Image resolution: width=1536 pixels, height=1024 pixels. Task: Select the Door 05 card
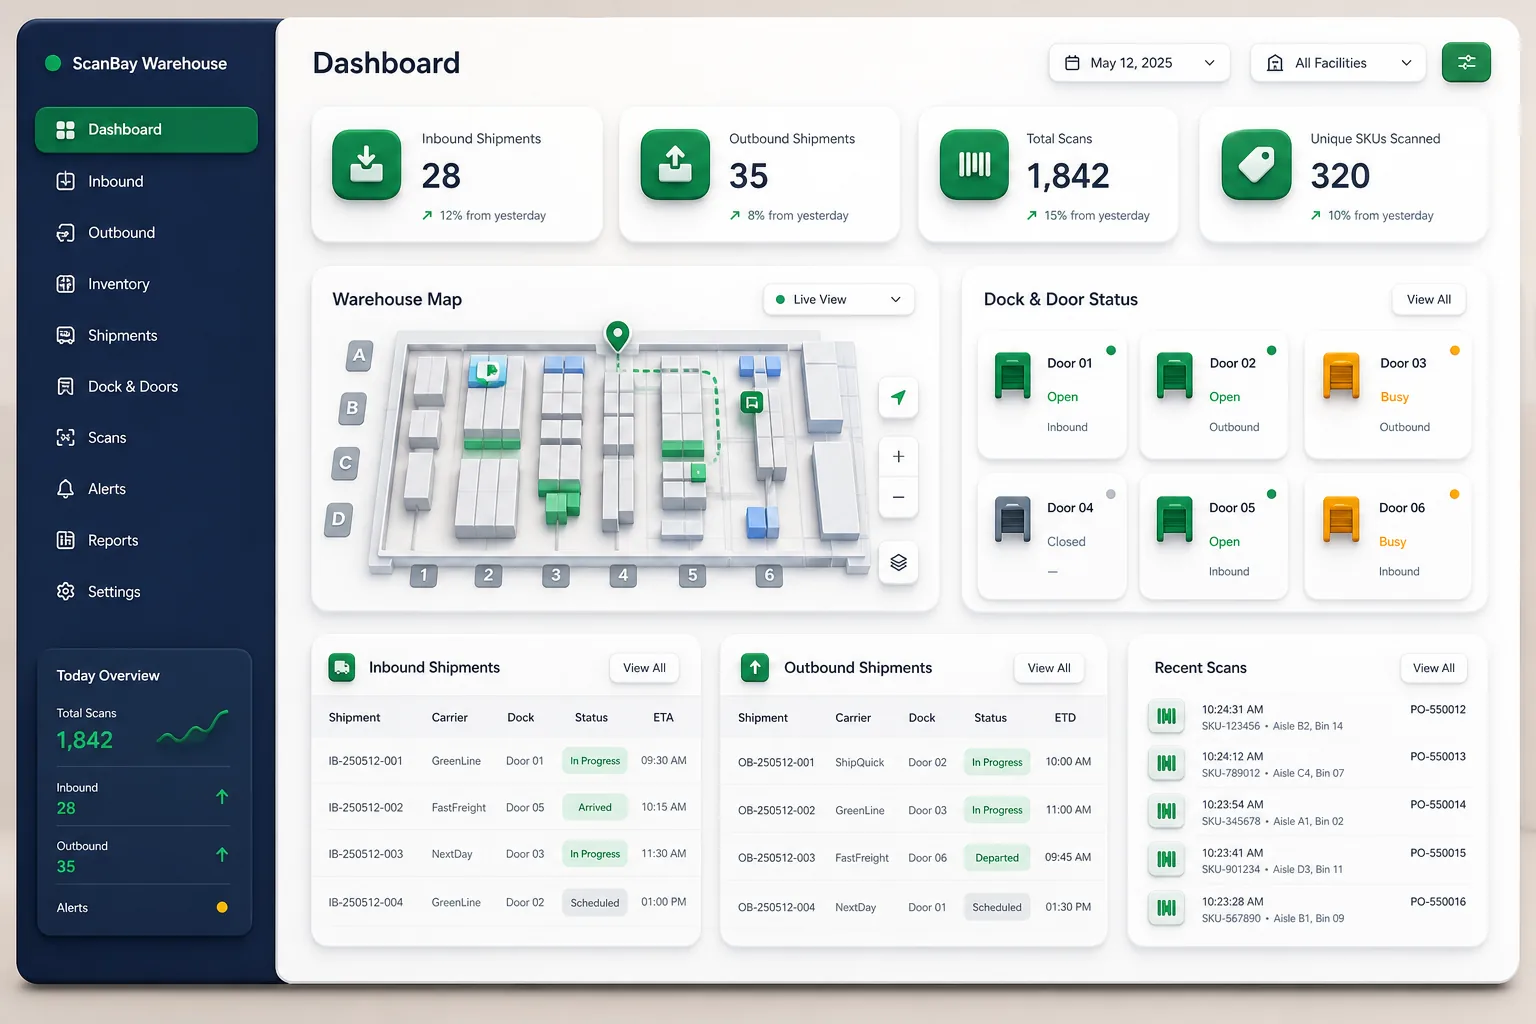(x=1213, y=537)
